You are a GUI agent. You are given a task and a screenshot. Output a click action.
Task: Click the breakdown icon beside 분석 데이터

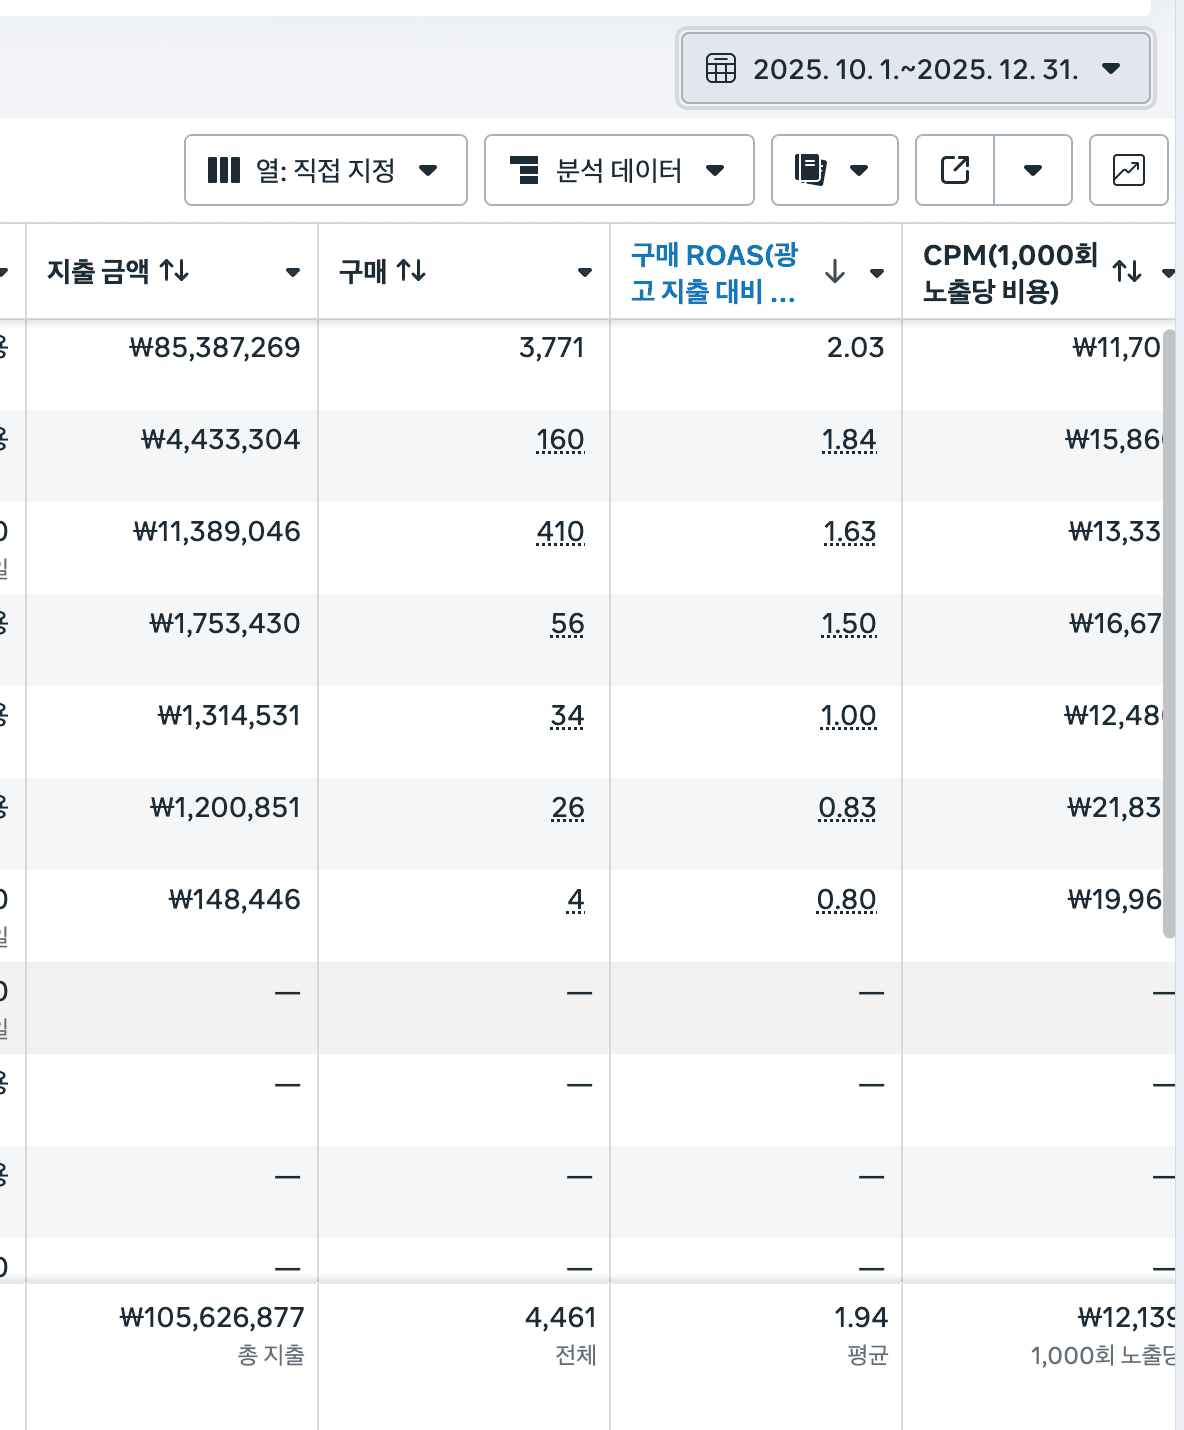click(x=525, y=170)
